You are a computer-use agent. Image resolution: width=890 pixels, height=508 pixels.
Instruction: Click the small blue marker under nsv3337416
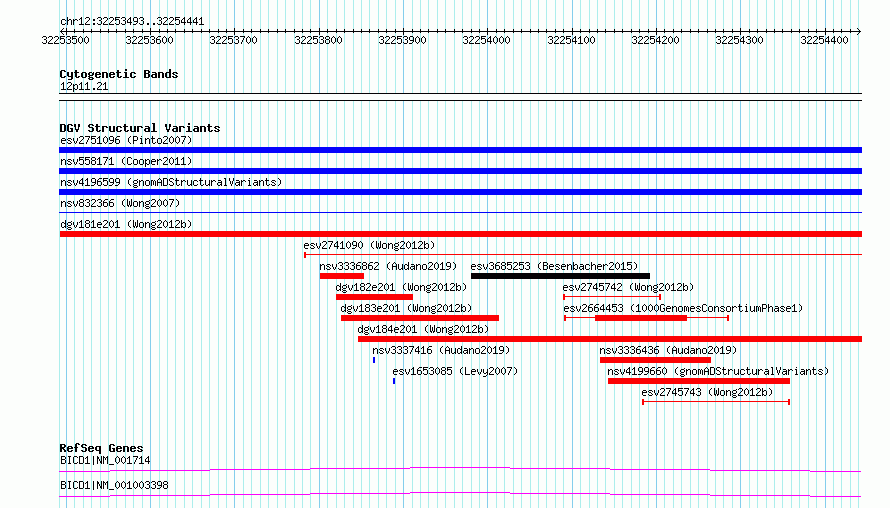pos(374,360)
